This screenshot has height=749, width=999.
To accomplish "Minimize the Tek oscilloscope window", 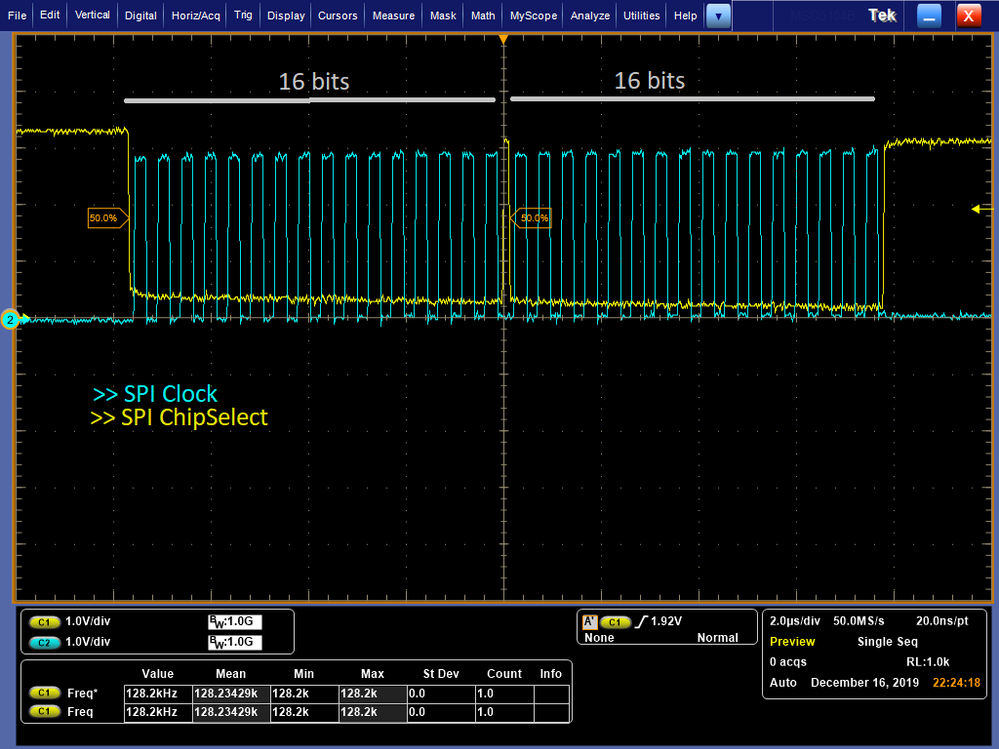I will pos(929,16).
